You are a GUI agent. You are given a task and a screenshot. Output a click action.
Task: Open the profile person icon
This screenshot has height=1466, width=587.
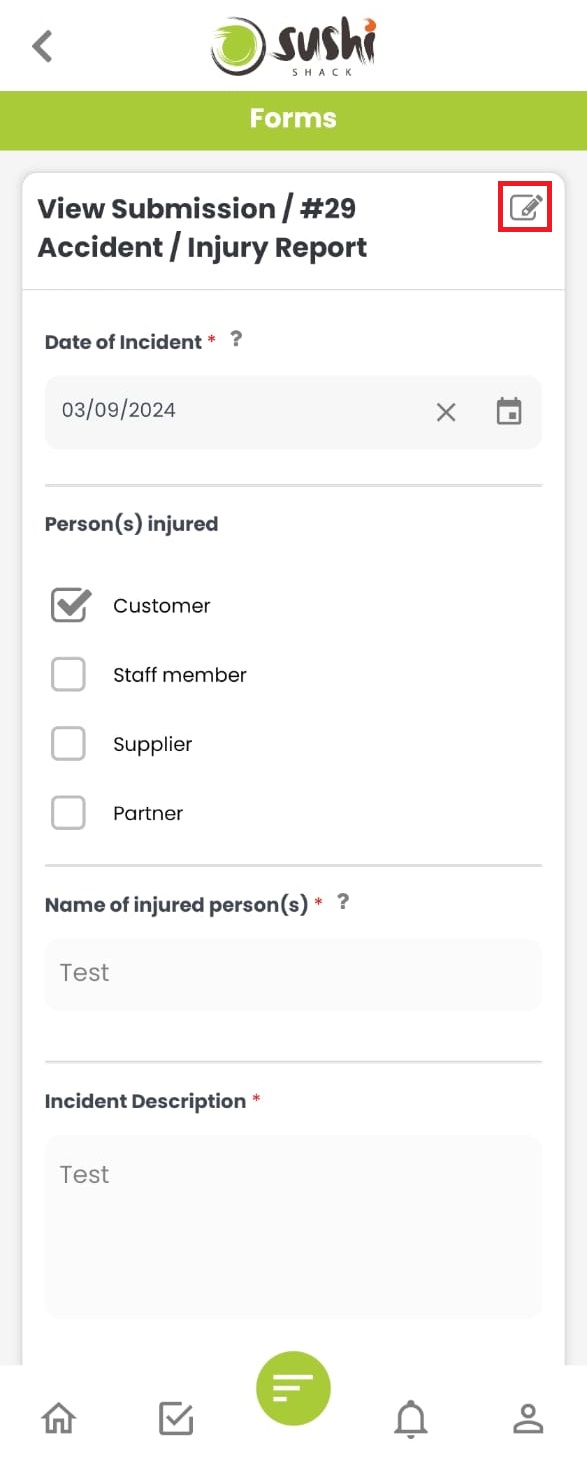pos(528,1418)
